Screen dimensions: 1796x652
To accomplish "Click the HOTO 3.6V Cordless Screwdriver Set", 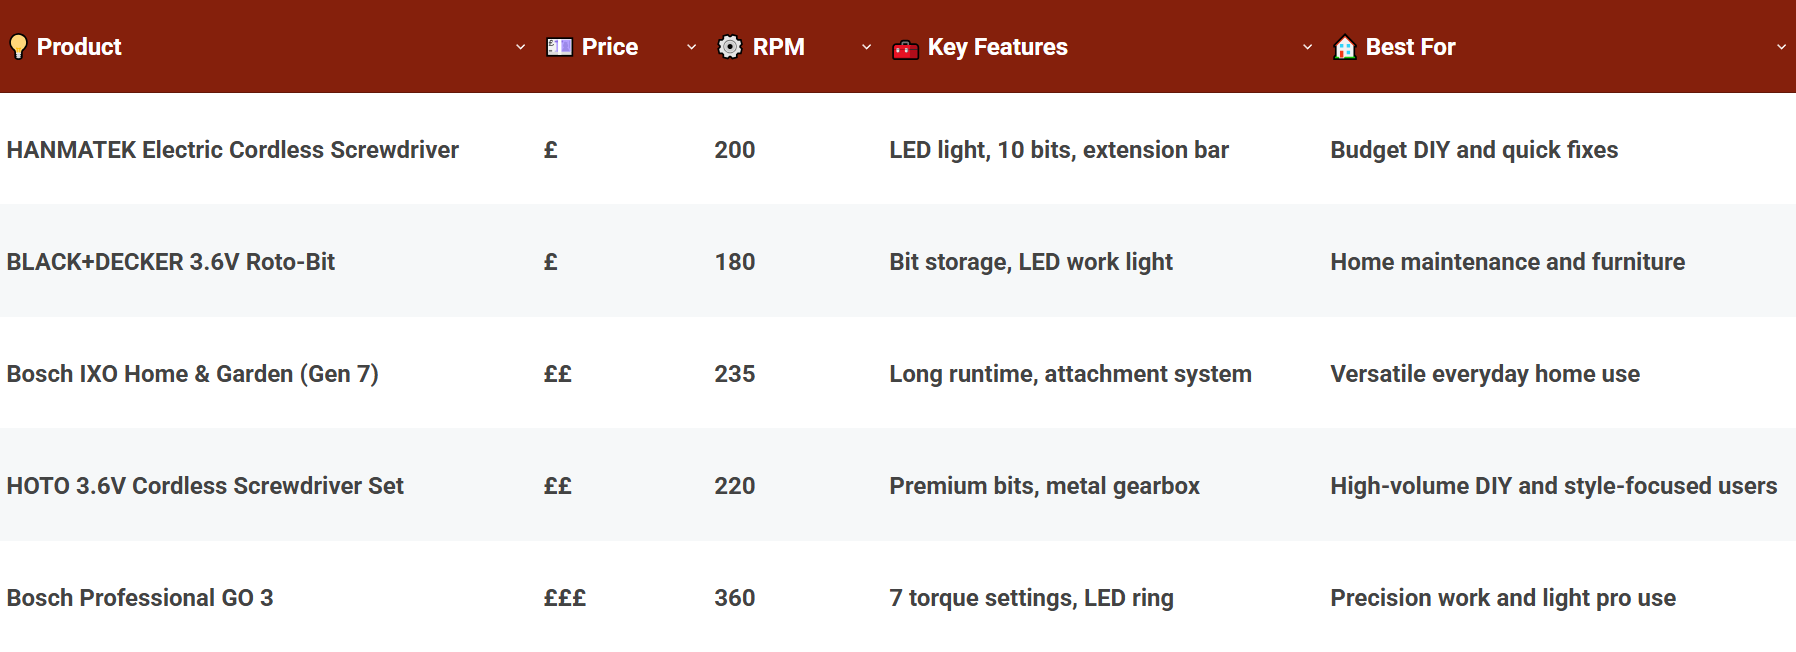I will point(205,486).
